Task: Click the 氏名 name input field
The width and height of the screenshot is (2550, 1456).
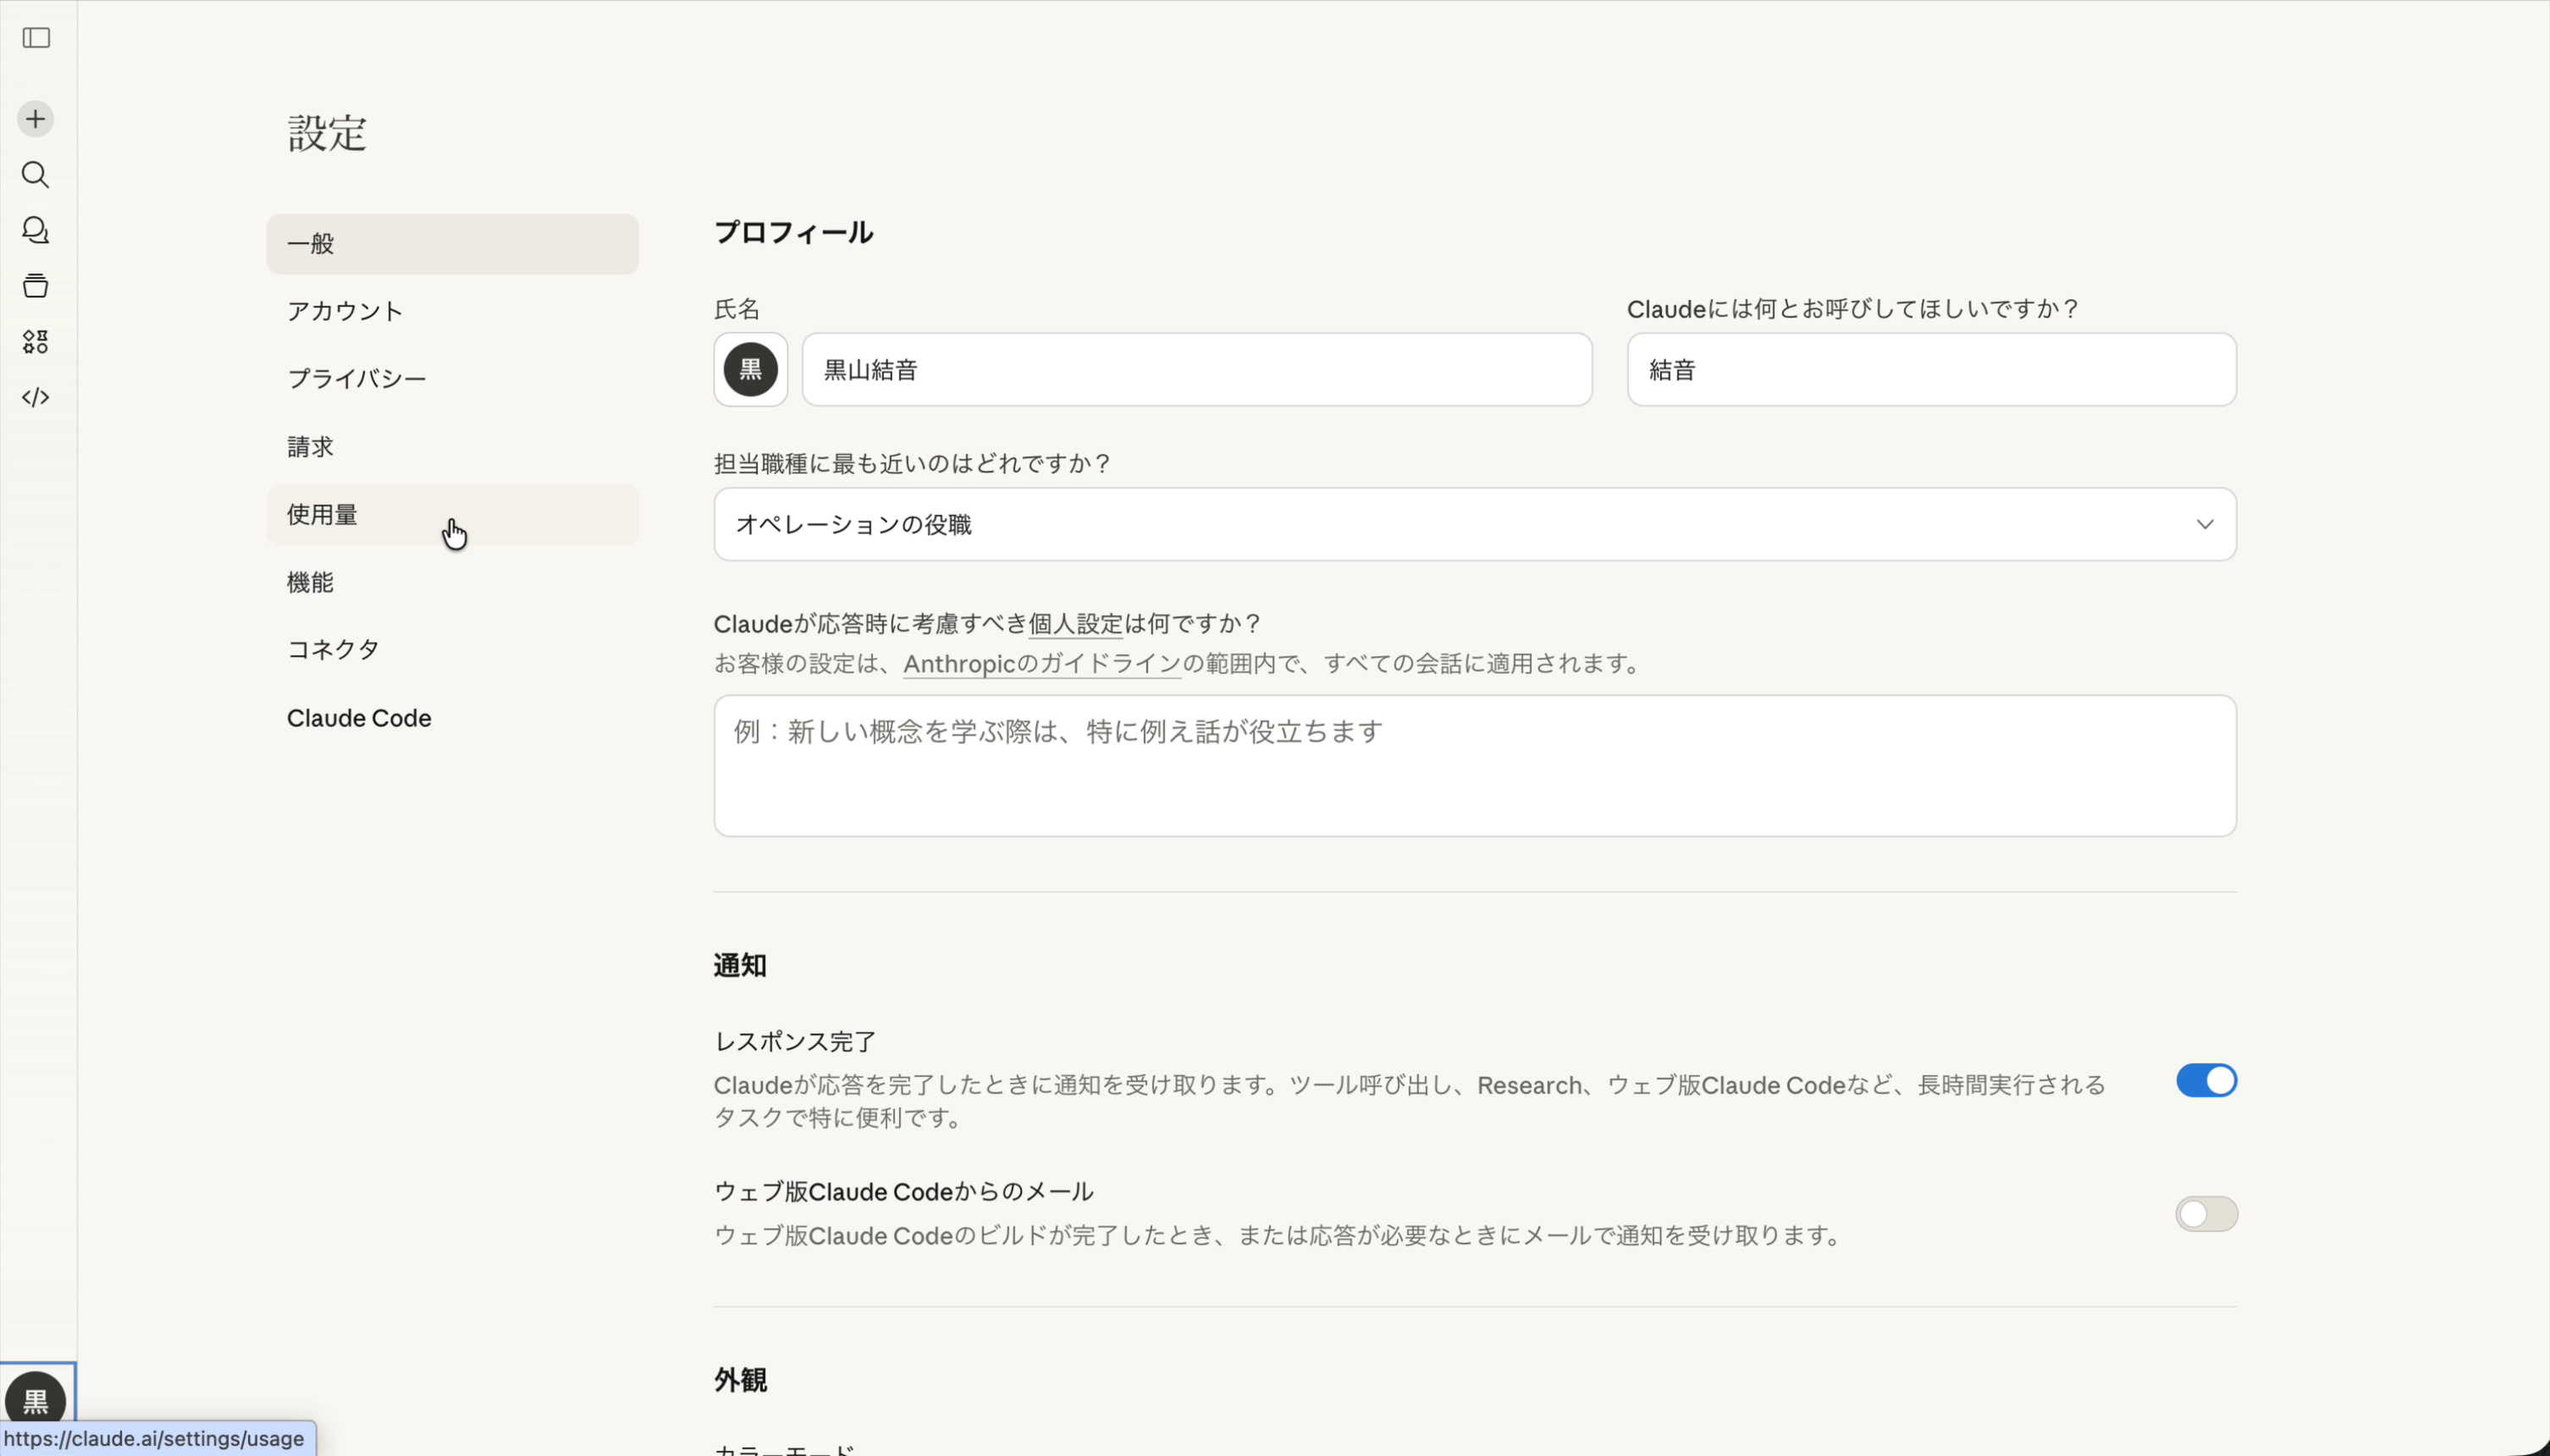Action: (1196, 369)
